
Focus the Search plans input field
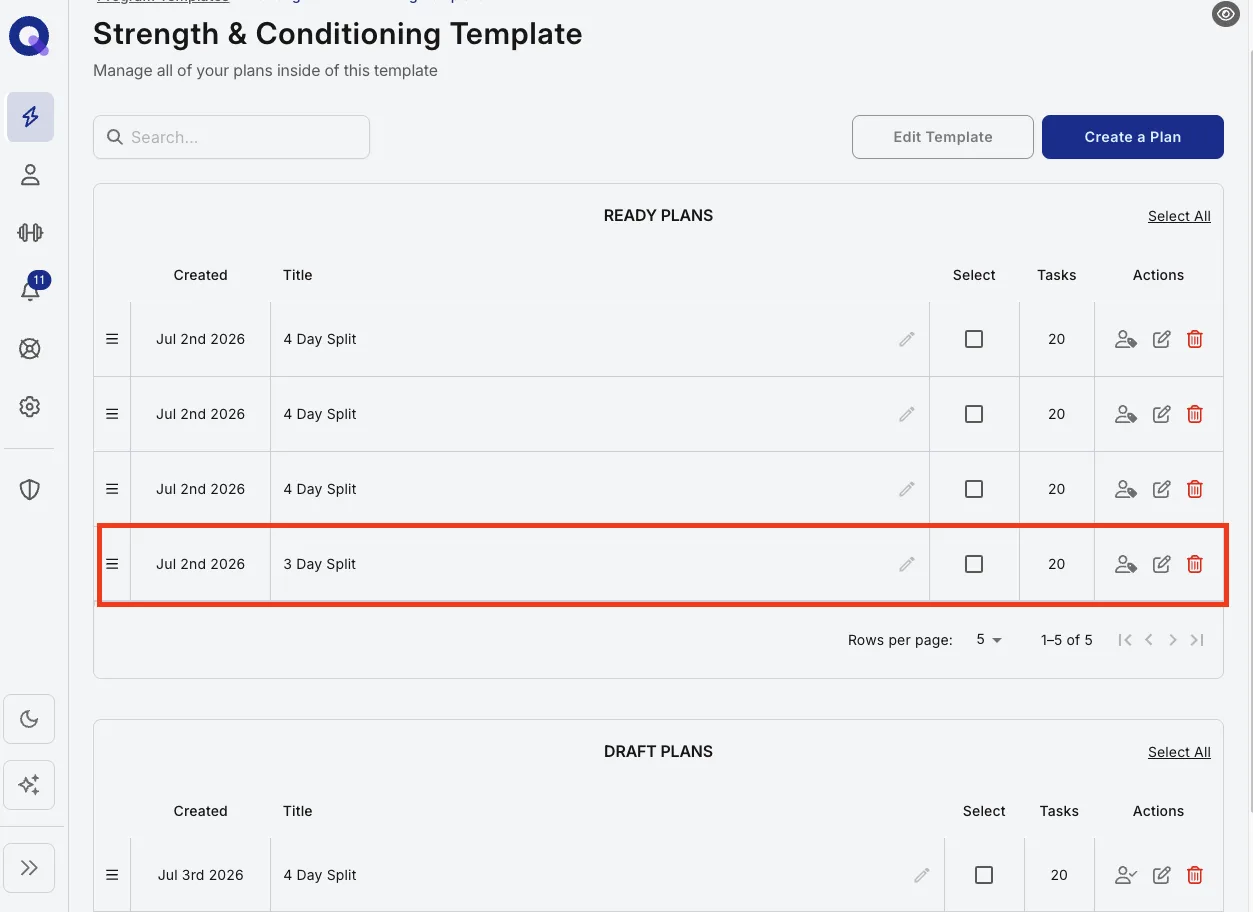pyautogui.click(x=231, y=137)
